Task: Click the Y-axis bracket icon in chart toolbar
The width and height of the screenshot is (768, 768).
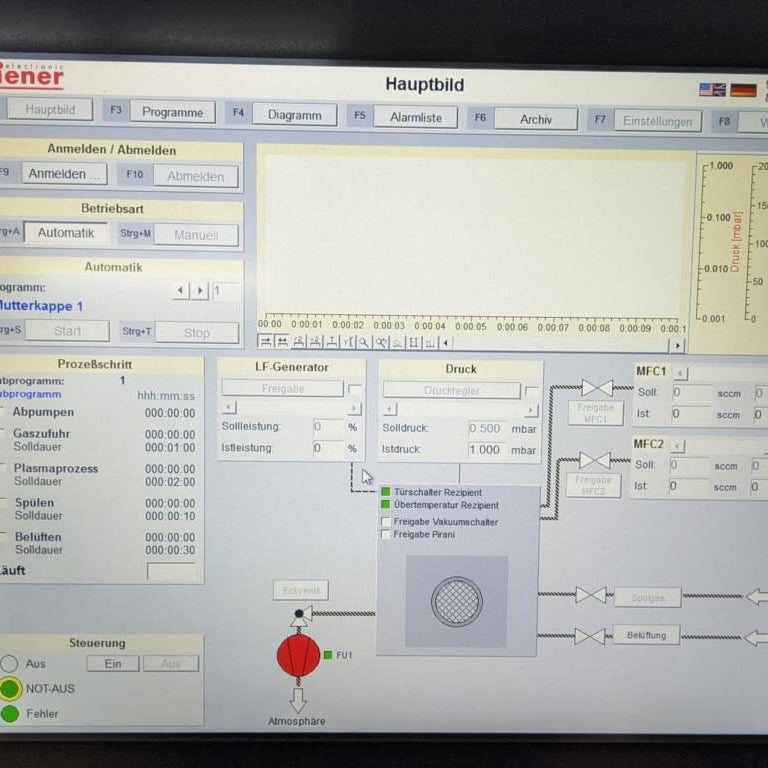Action: (348, 342)
